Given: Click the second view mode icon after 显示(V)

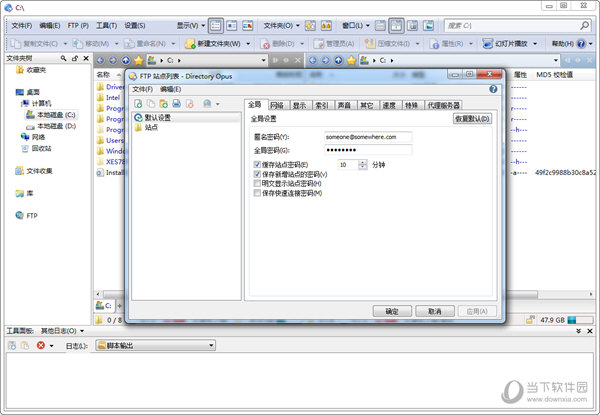Looking at the screenshot, I should click(x=232, y=26).
